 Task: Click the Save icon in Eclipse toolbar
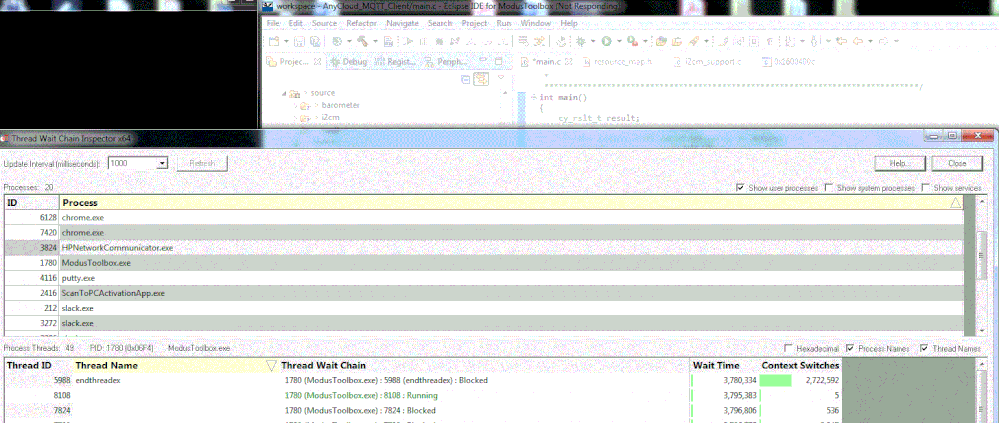(x=299, y=41)
